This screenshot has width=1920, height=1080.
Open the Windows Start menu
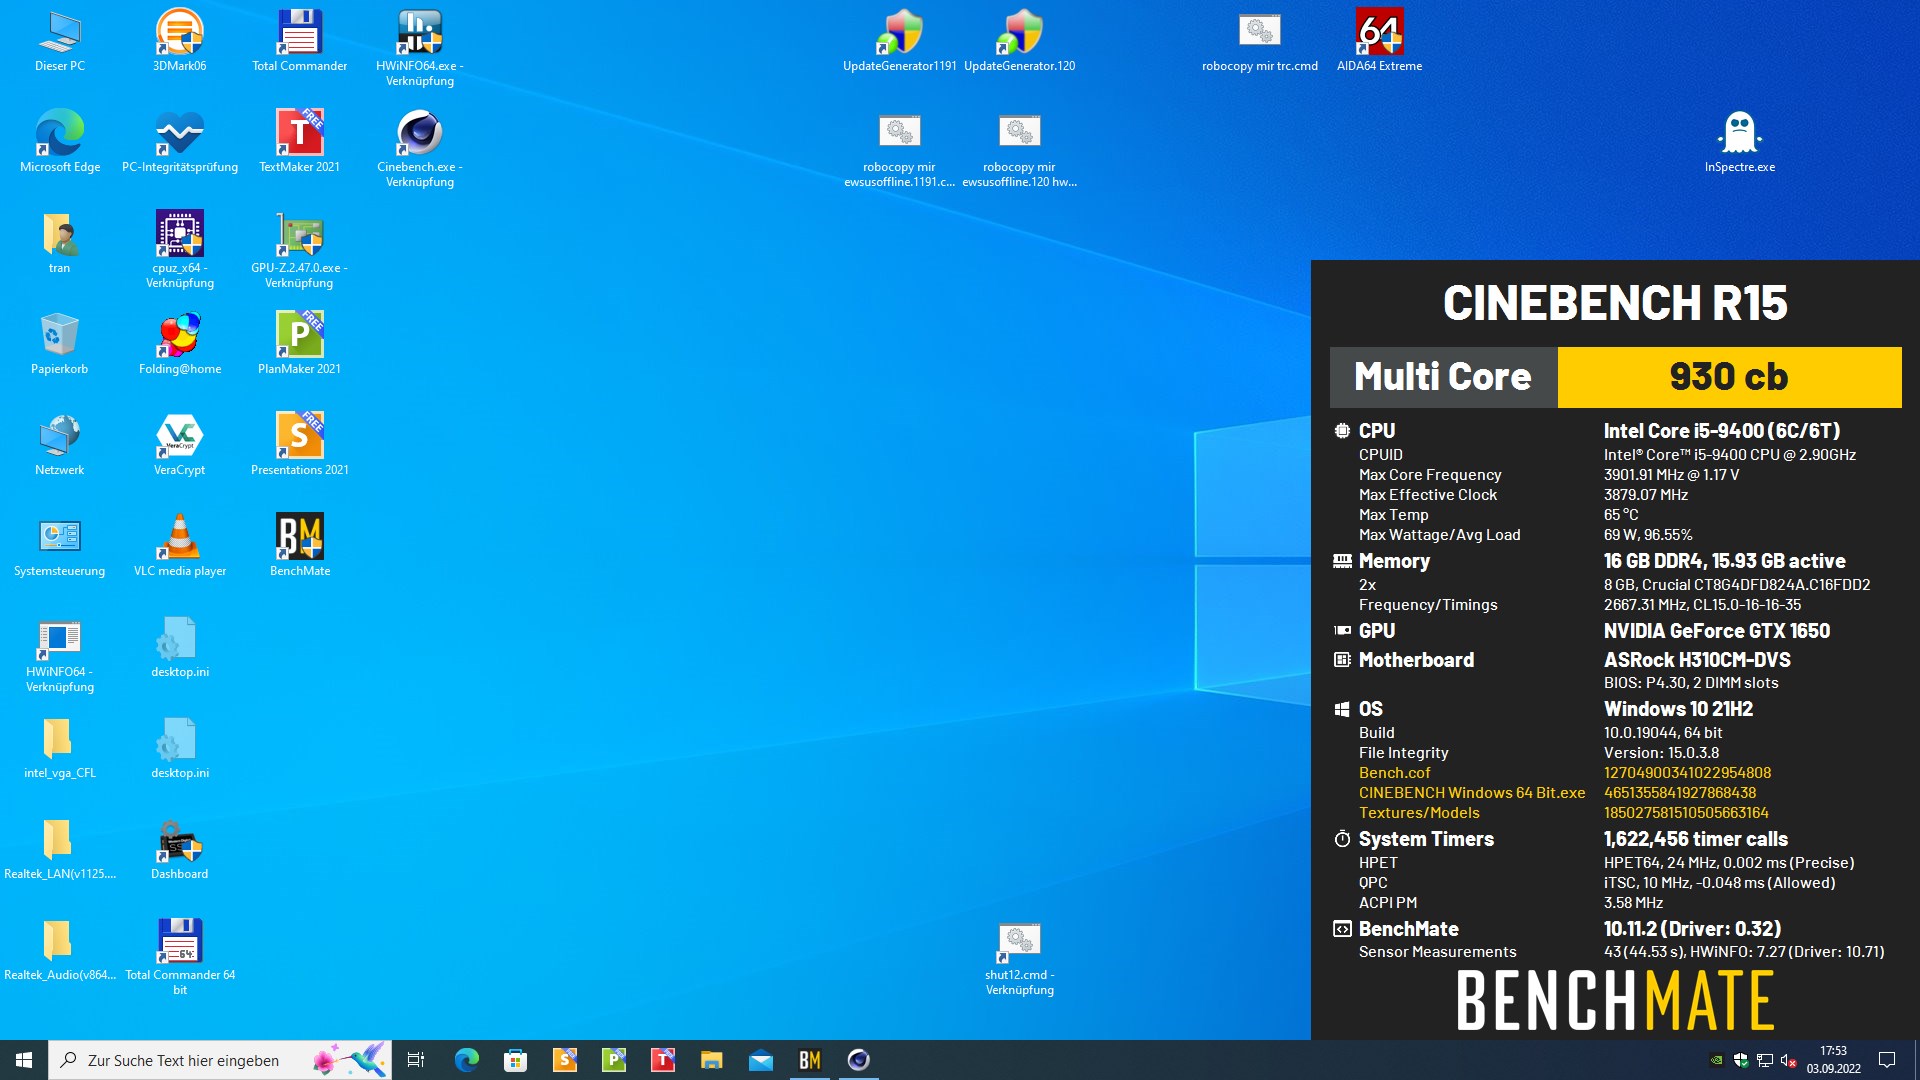tap(24, 1060)
